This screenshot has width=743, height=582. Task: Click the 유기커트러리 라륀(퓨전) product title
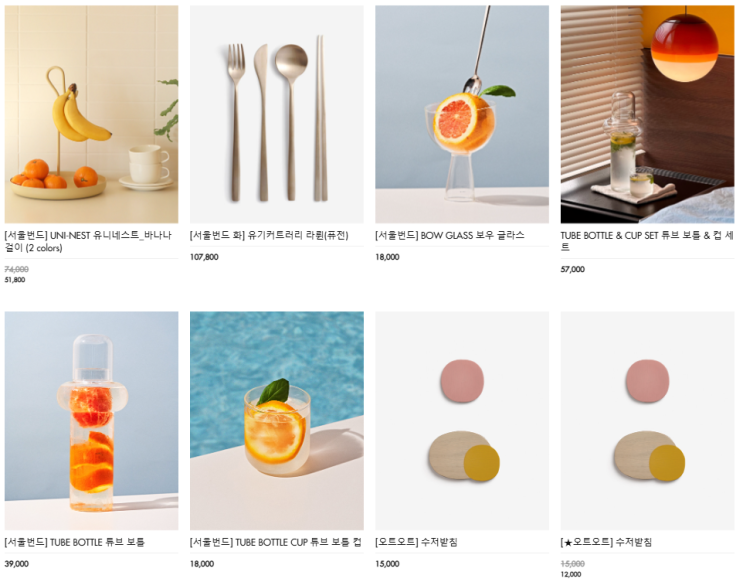tap(269, 235)
